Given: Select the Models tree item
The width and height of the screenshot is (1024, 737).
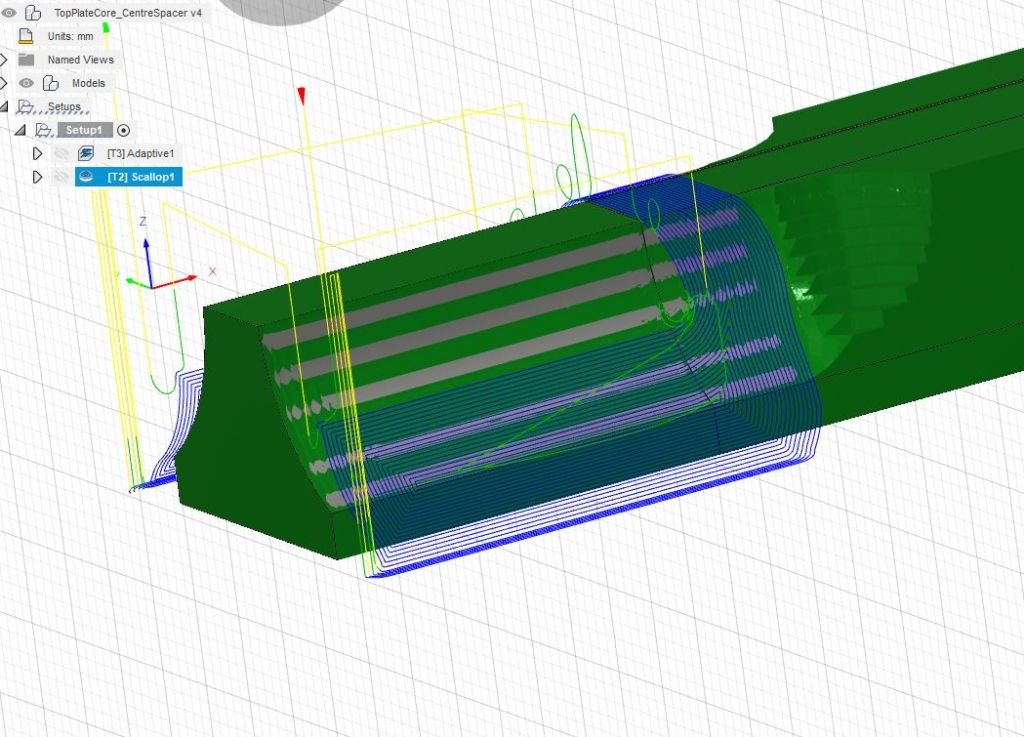Looking at the screenshot, I should click(88, 83).
